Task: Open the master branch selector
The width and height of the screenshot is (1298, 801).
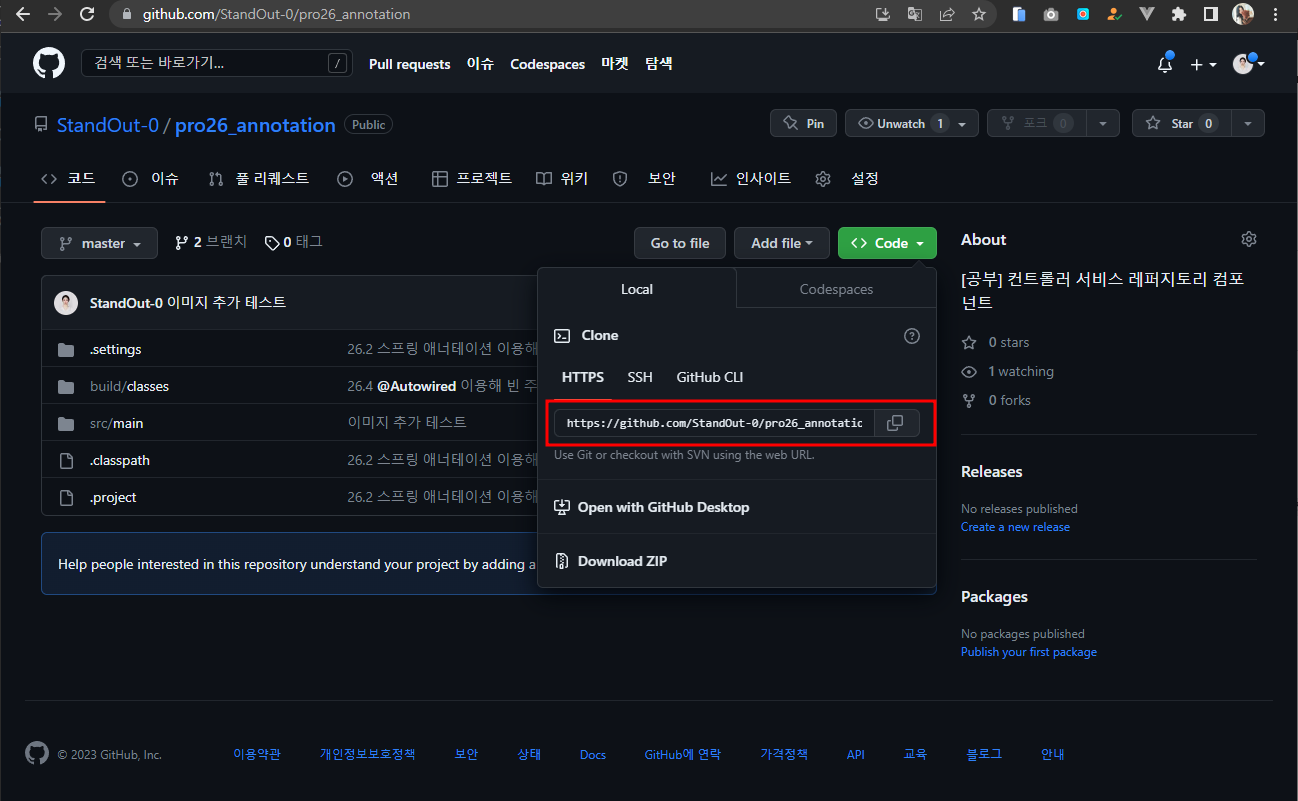Action: tap(99, 243)
